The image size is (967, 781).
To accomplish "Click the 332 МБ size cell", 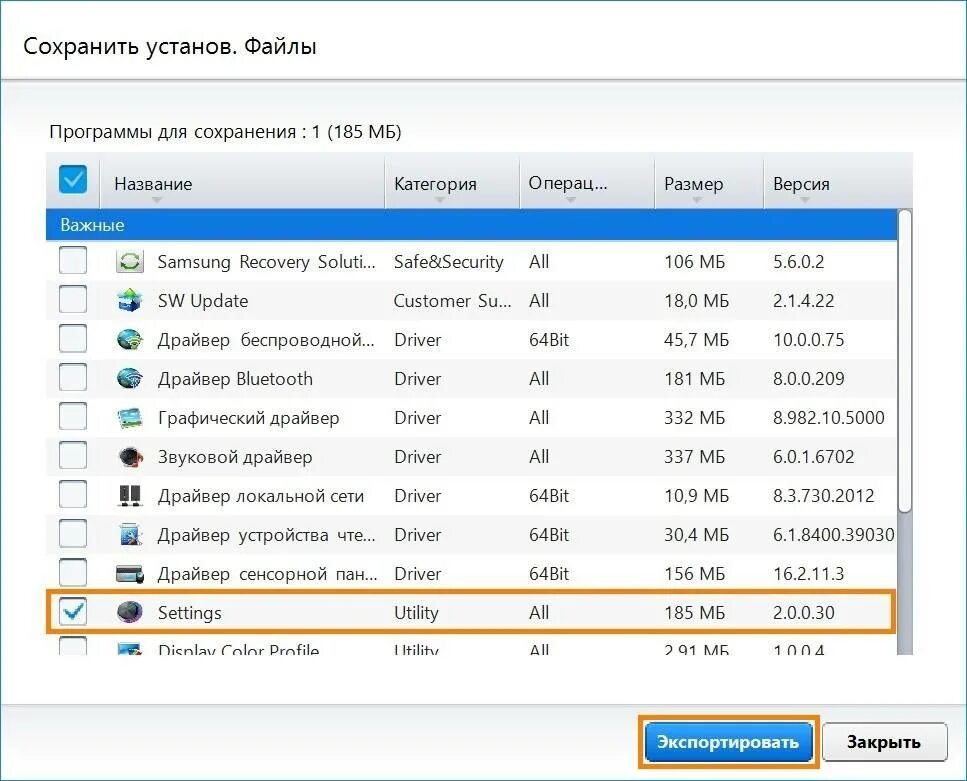I will point(694,418).
